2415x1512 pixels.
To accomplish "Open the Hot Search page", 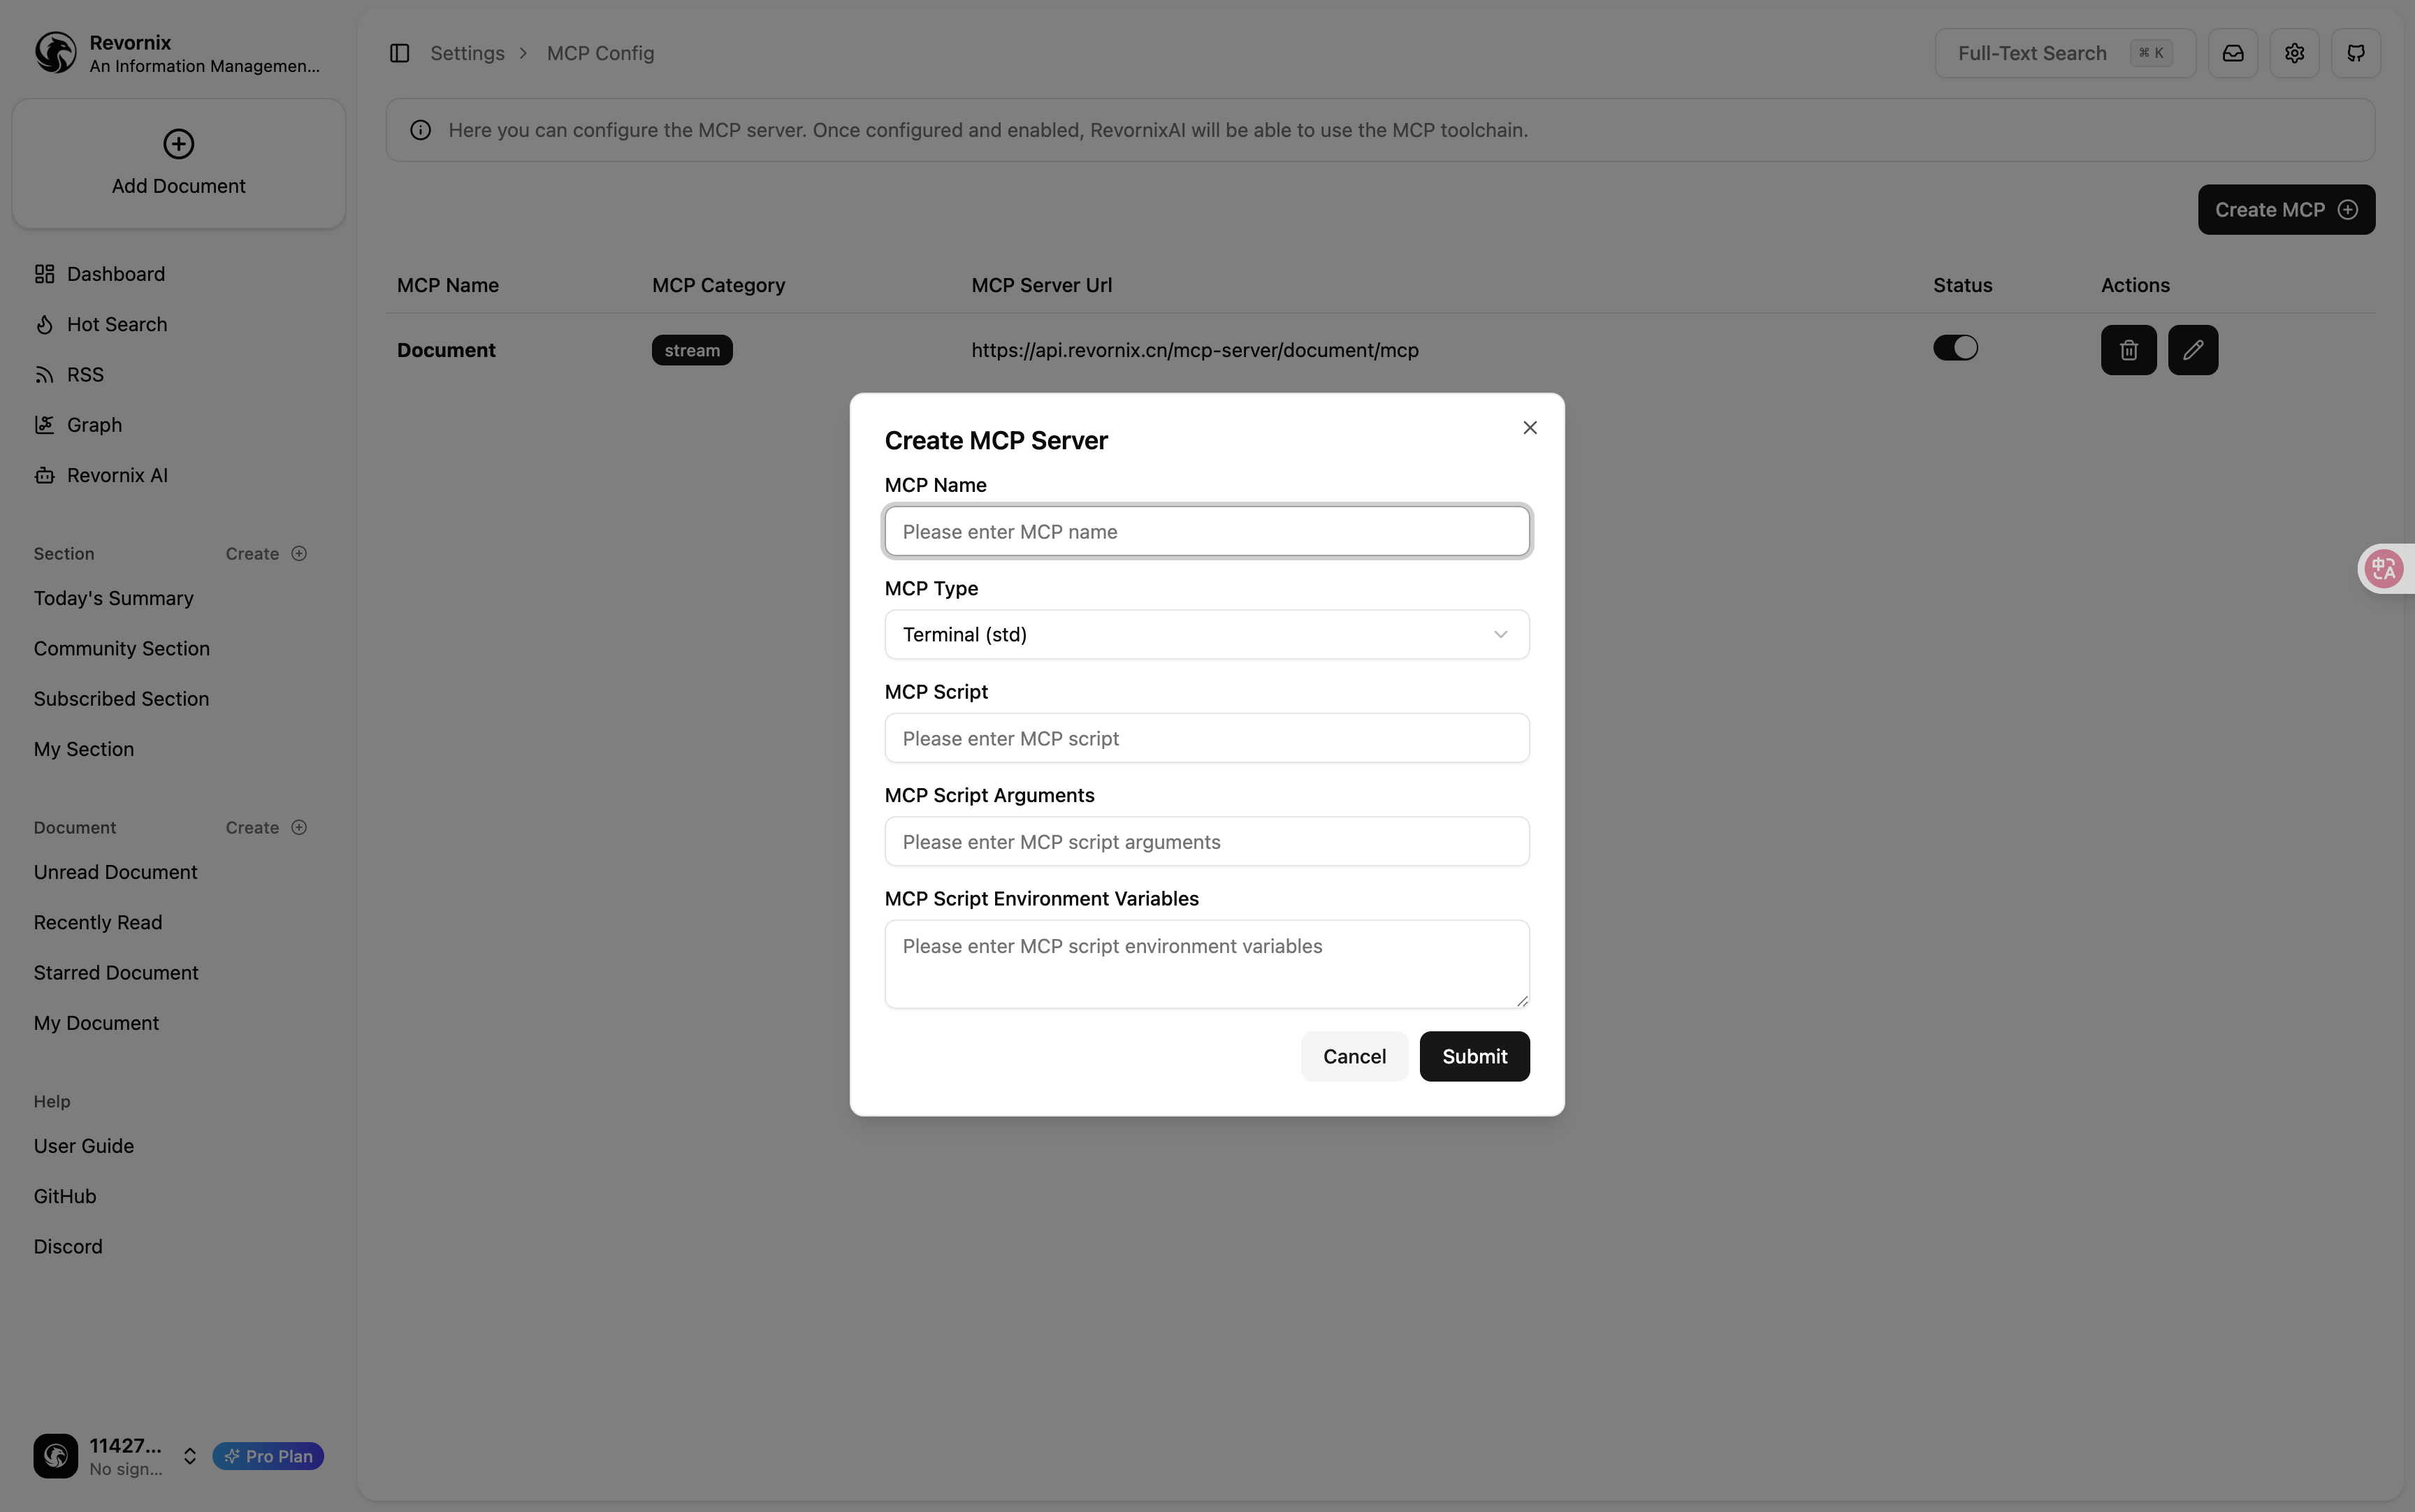I will coord(116,324).
